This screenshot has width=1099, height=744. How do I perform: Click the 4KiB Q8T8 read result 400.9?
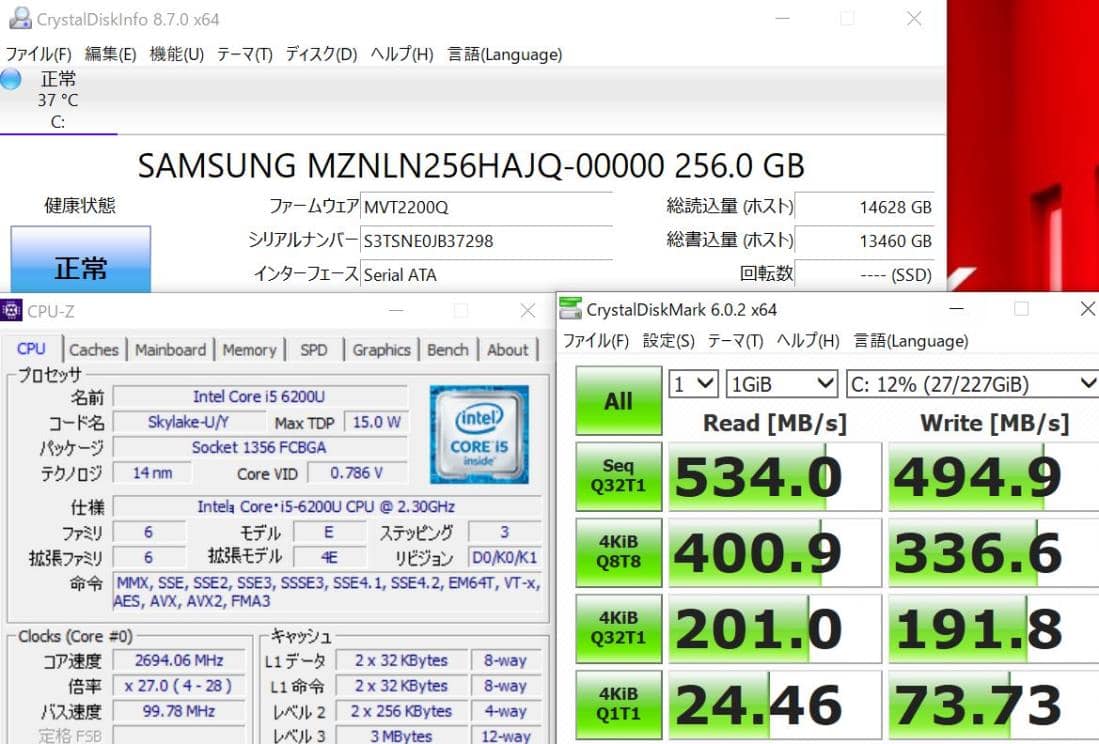coord(774,553)
